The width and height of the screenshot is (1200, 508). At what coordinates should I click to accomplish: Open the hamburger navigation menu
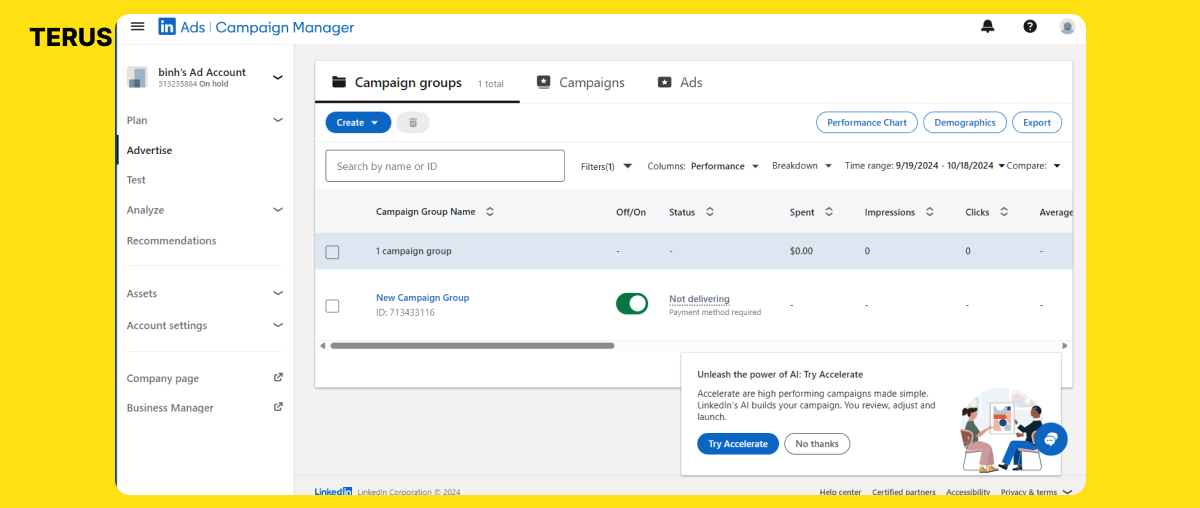138,27
